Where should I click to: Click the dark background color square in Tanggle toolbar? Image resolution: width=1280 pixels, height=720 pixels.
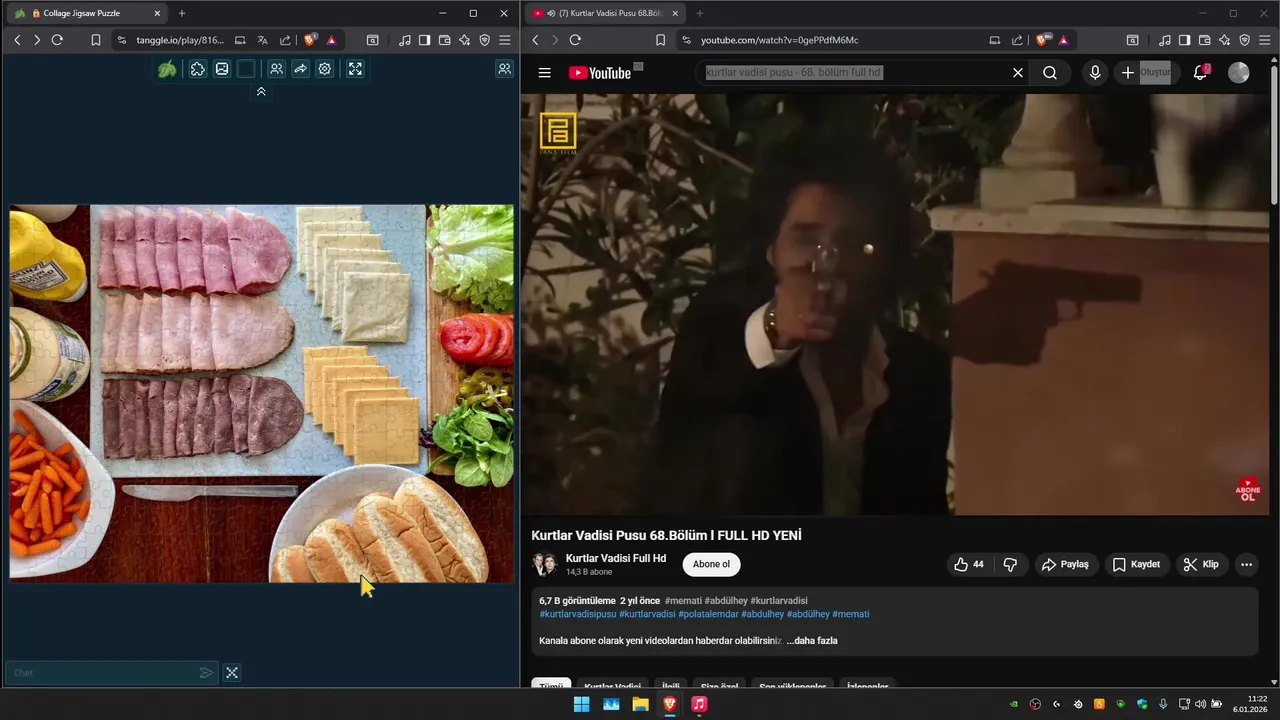pyautogui.click(x=246, y=69)
